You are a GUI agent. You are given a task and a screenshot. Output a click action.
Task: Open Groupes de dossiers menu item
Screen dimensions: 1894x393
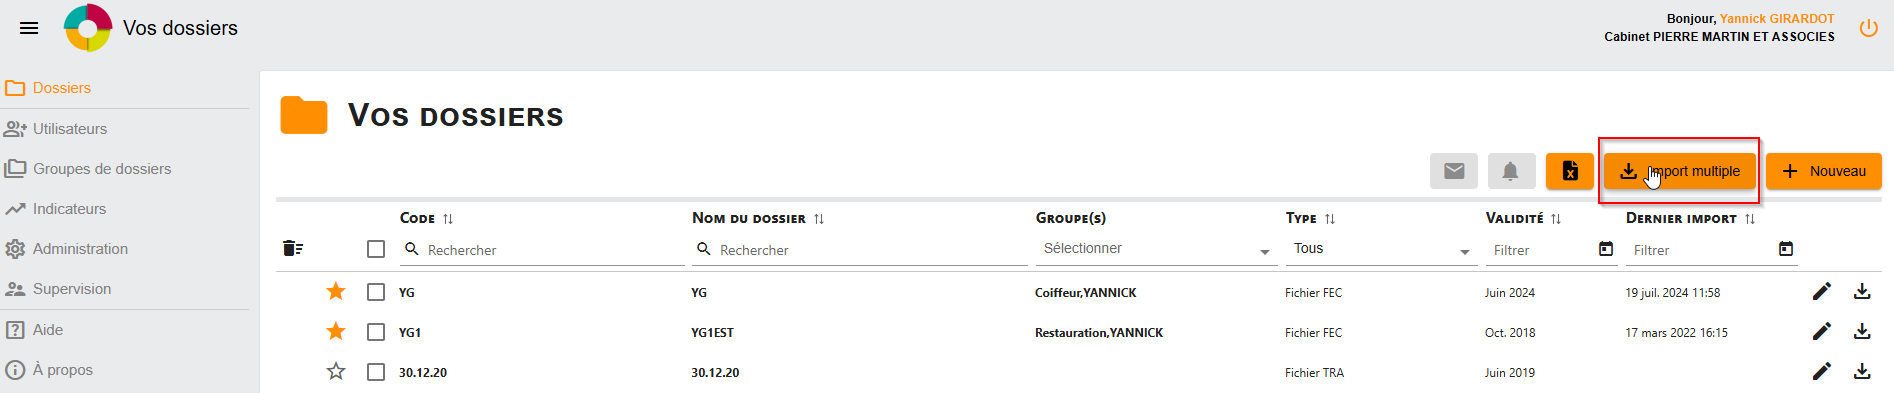coord(102,169)
